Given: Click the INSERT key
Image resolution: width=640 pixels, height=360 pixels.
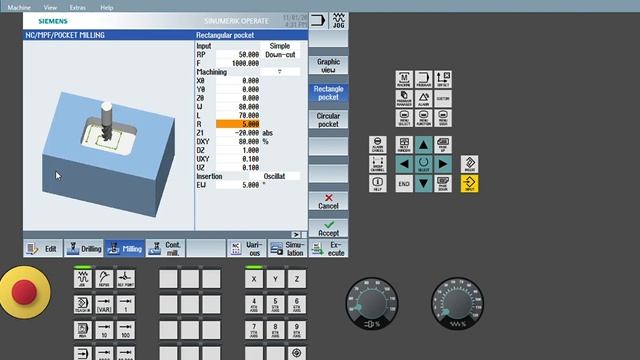Looking at the screenshot, I should (x=469, y=164).
